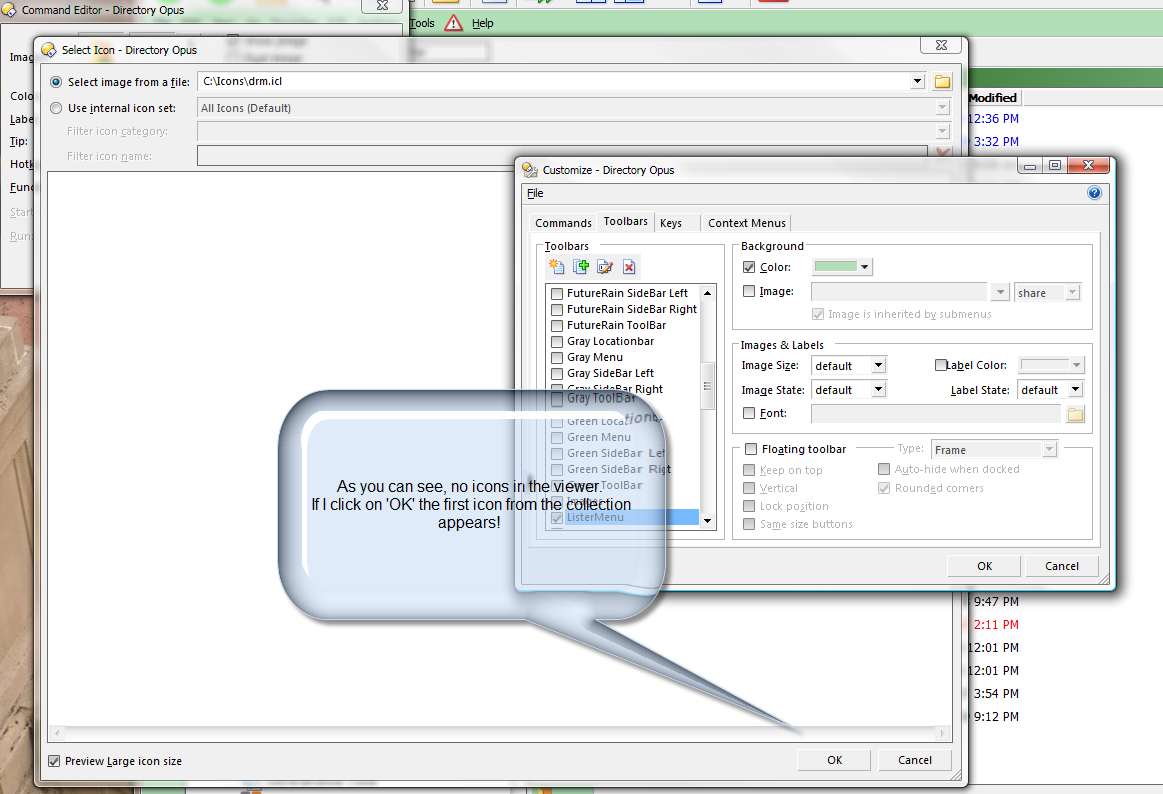Open the Image Size dropdown
1163x794 pixels.
coord(876,365)
